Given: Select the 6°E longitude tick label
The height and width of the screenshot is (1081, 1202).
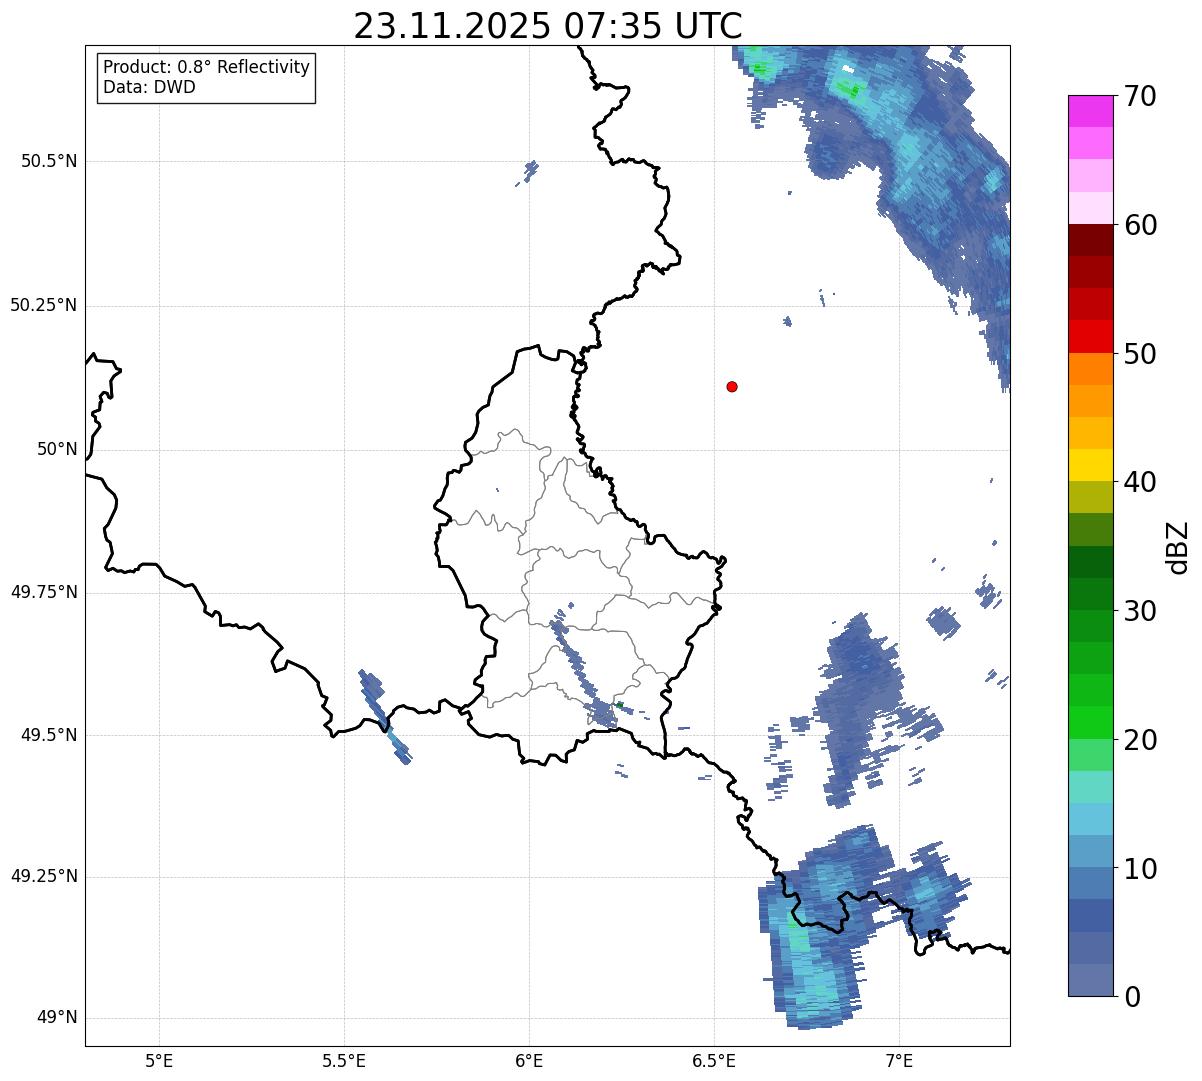Looking at the screenshot, I should (529, 1060).
